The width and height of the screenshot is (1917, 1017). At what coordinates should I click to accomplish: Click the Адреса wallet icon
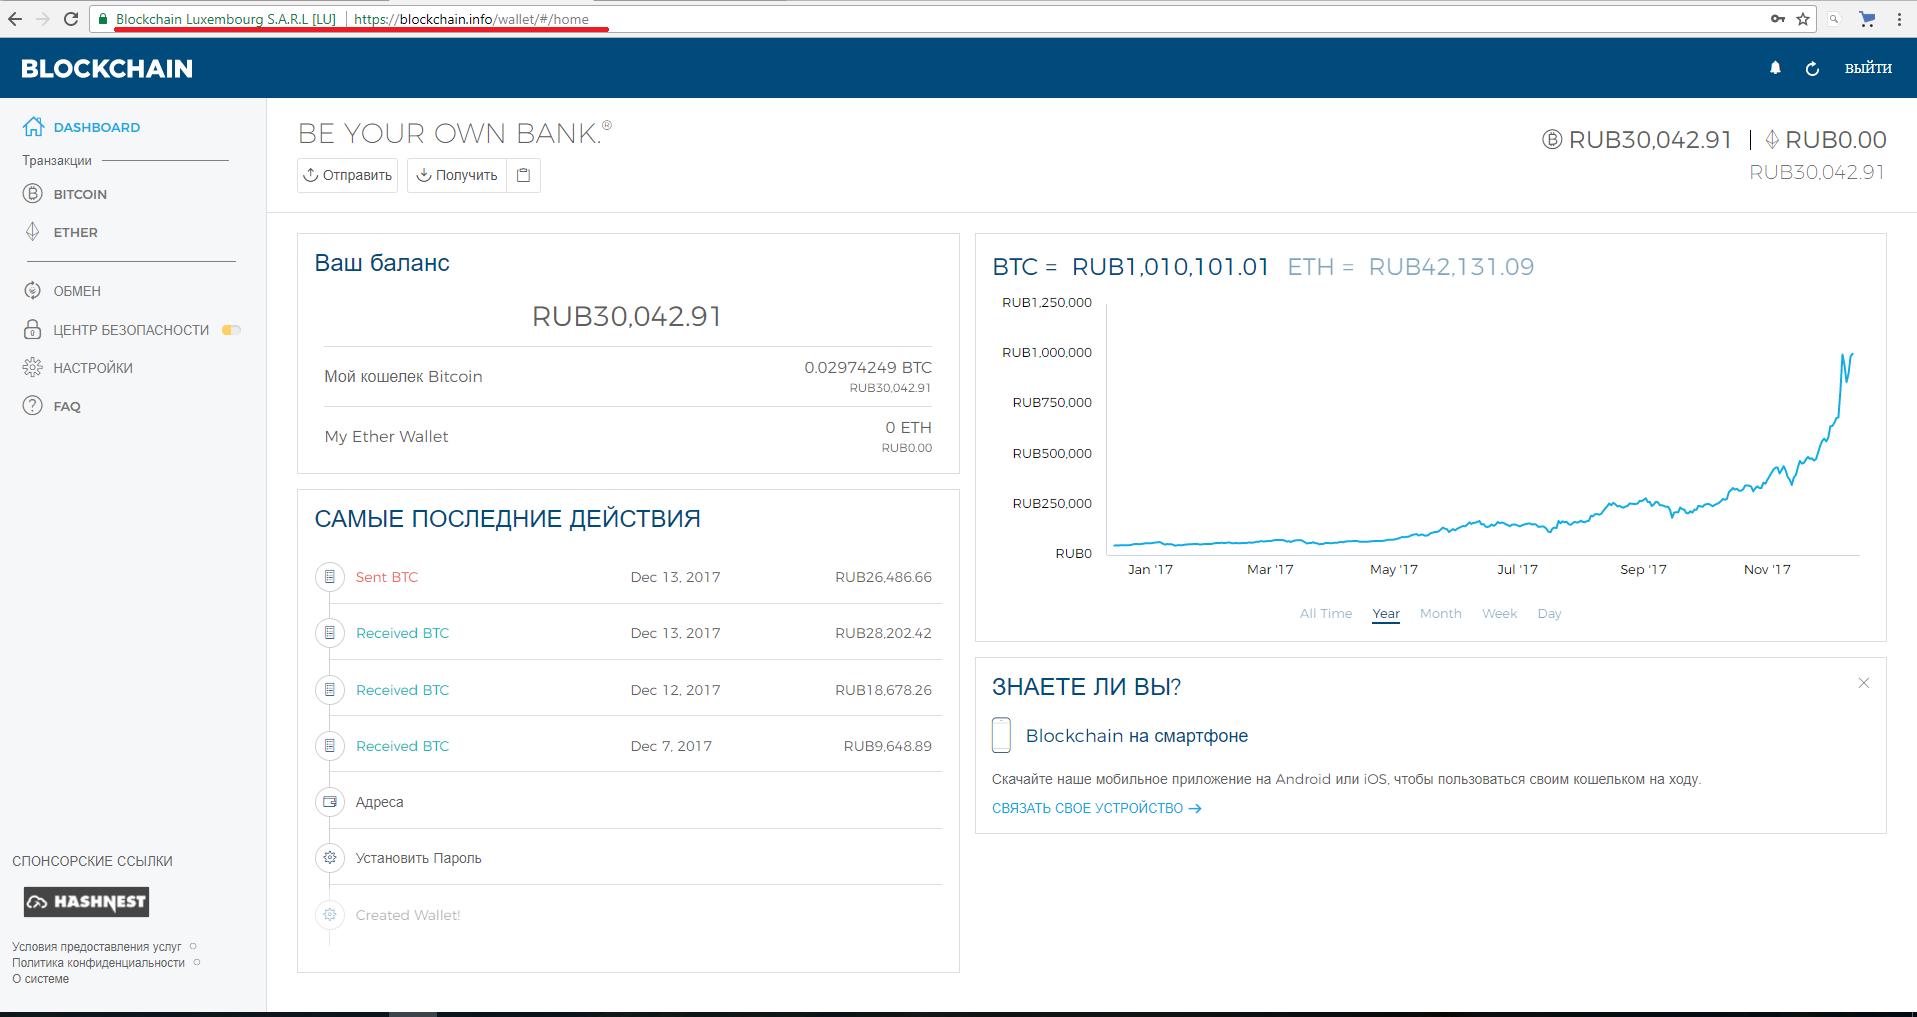click(x=330, y=802)
